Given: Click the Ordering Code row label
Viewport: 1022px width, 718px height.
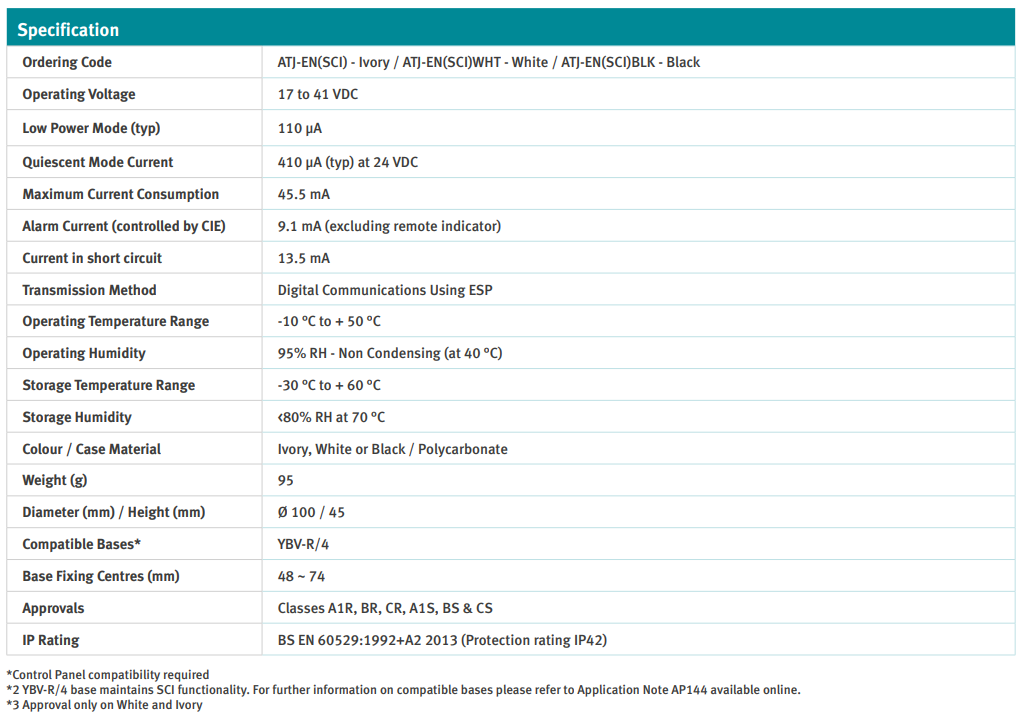Looking at the screenshot, I should coord(67,62).
